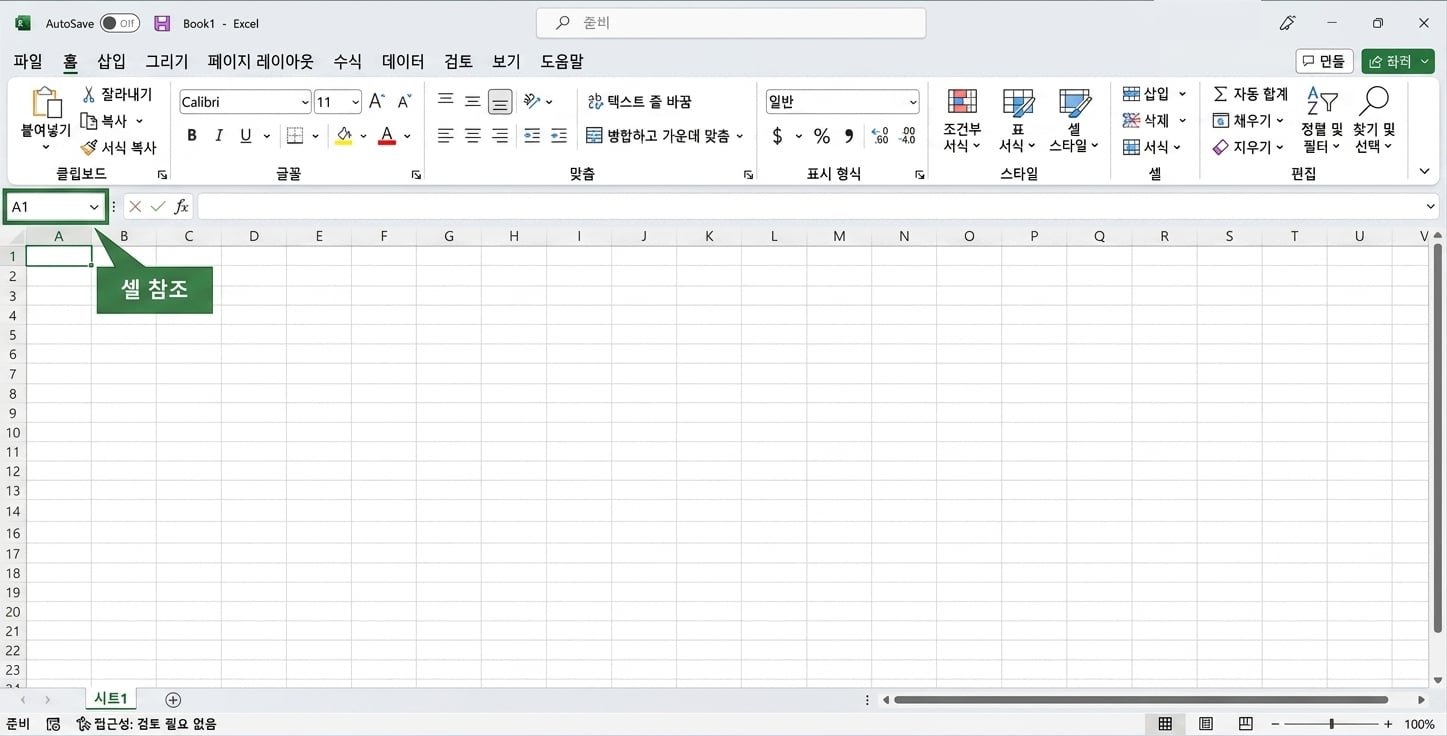Click AutoSum (자동 합계)

tap(1250, 94)
